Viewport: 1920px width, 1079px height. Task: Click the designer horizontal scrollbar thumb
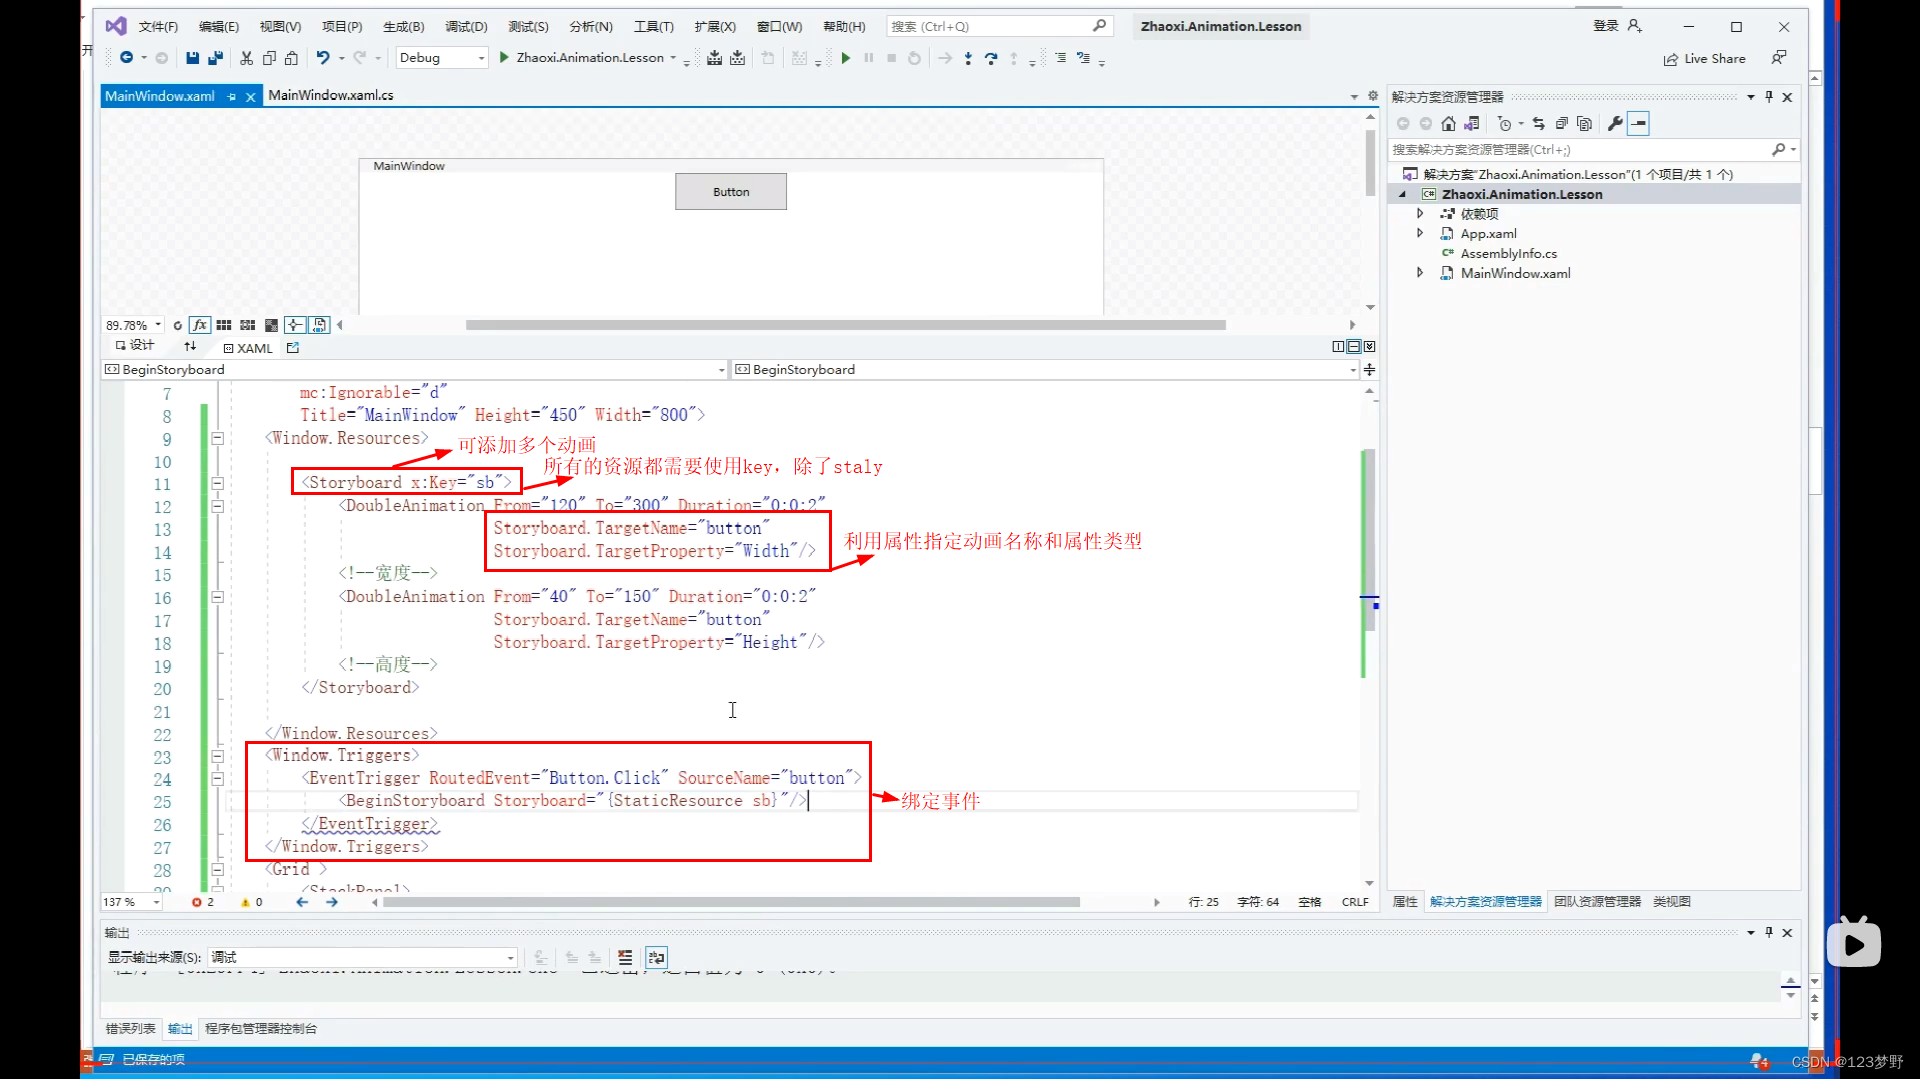point(845,325)
